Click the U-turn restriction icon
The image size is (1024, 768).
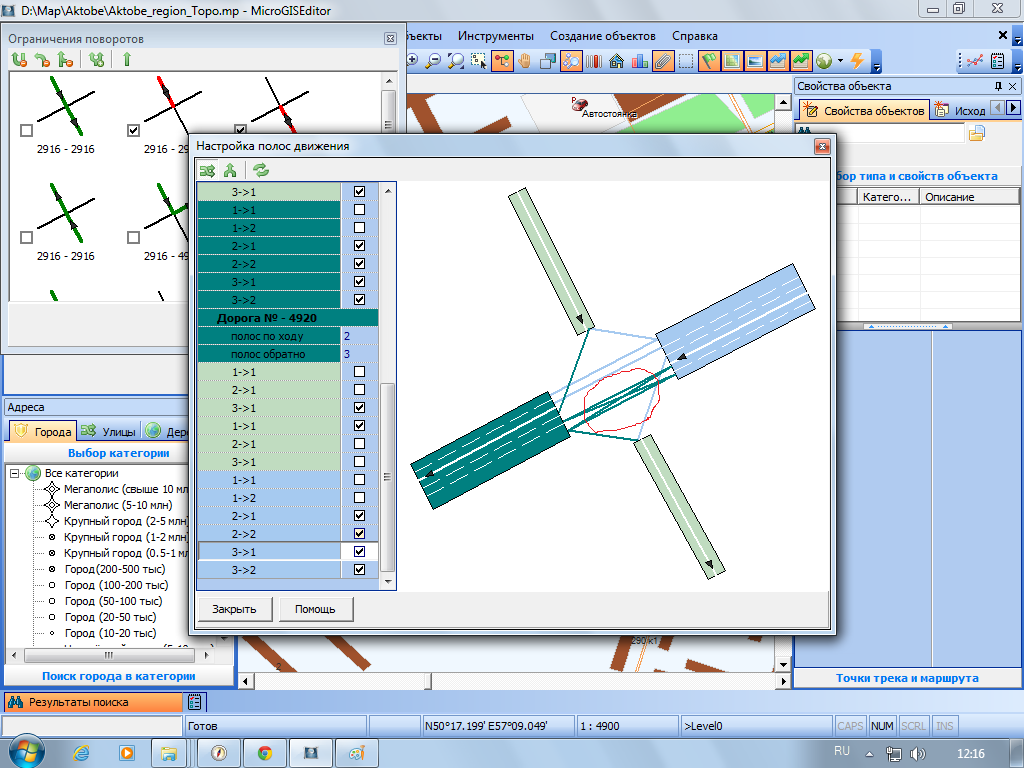[x=19, y=60]
